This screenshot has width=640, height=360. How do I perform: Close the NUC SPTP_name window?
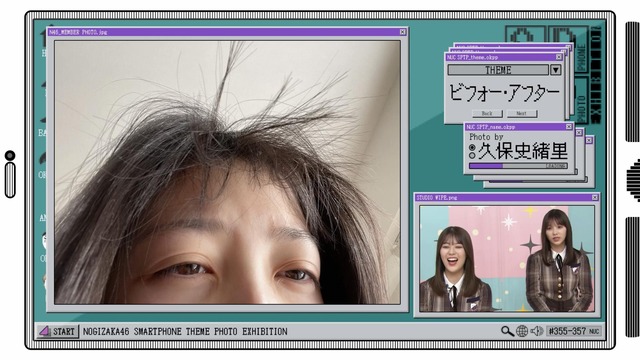[x=569, y=127]
